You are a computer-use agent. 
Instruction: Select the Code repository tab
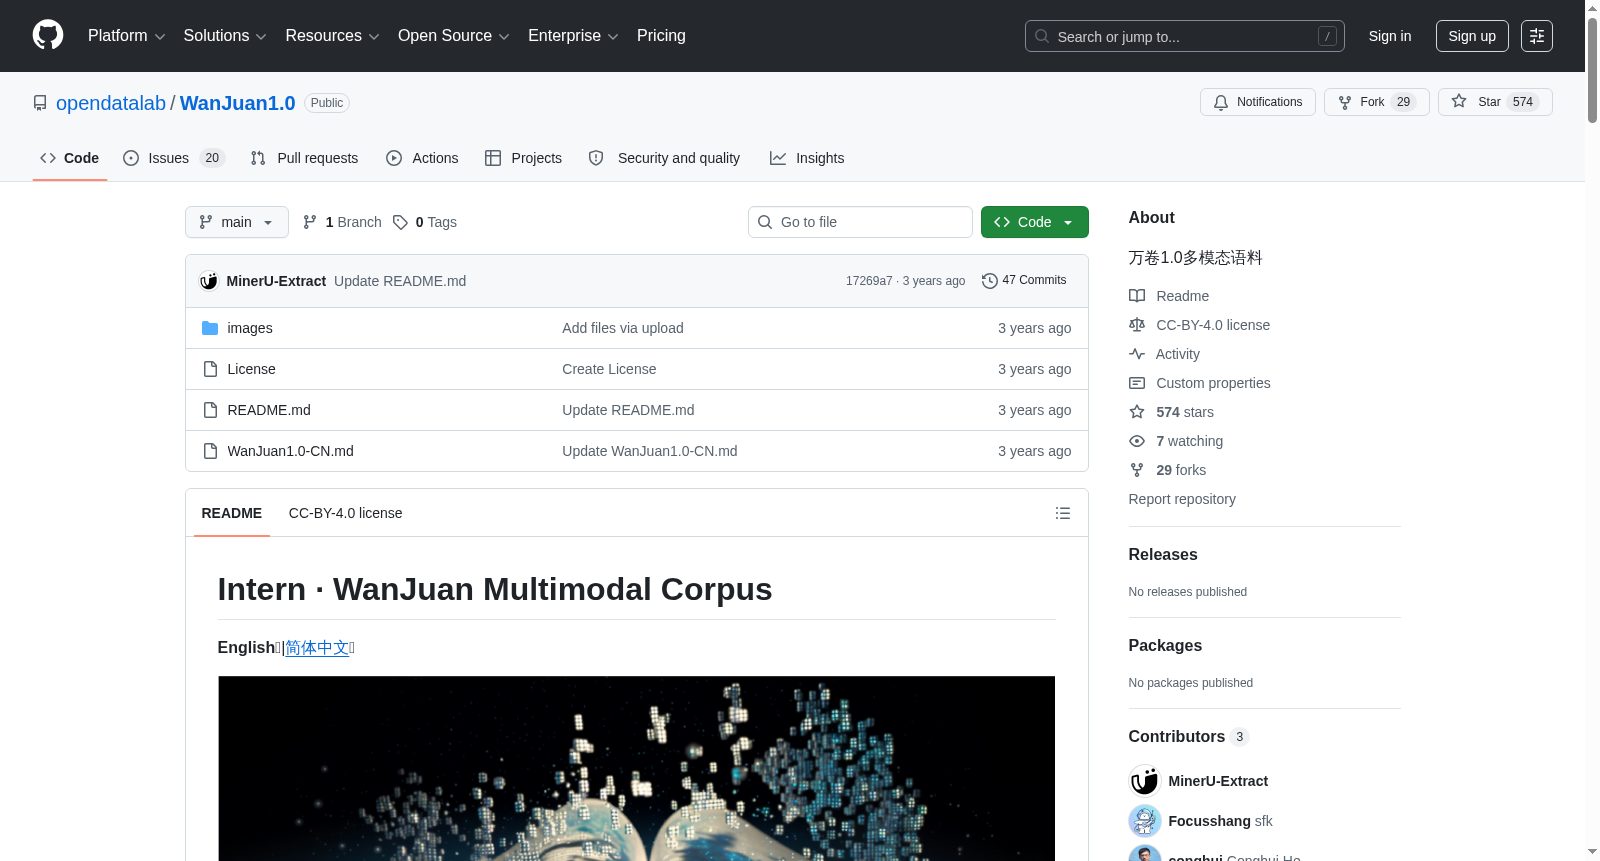pos(69,158)
